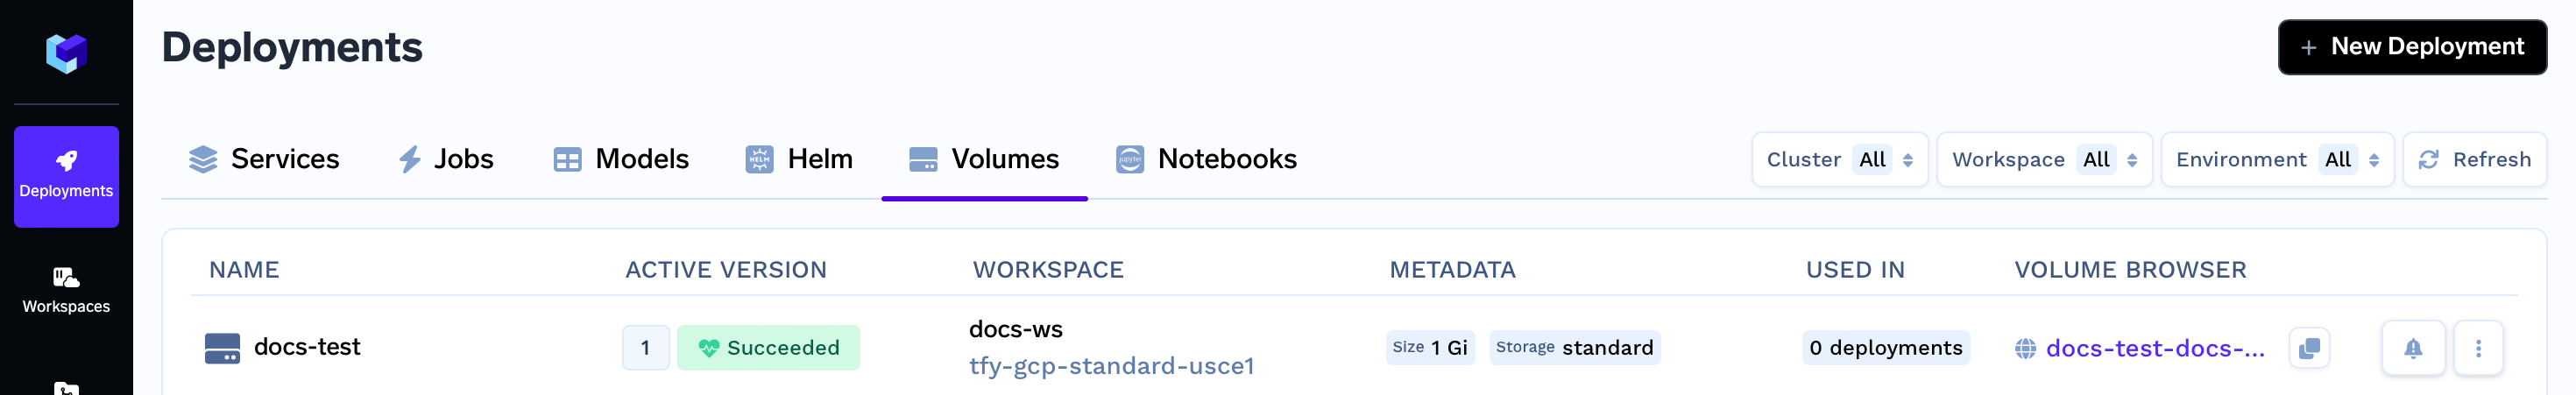Click the docs-test volume icon
The height and width of the screenshot is (395, 2576).
tap(222, 348)
